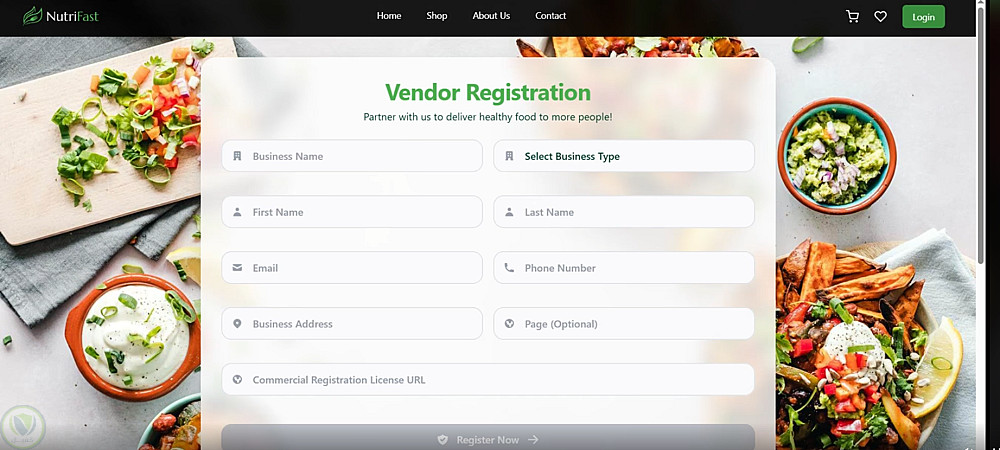
Task: Focus the First Name input
Action: coord(352,212)
